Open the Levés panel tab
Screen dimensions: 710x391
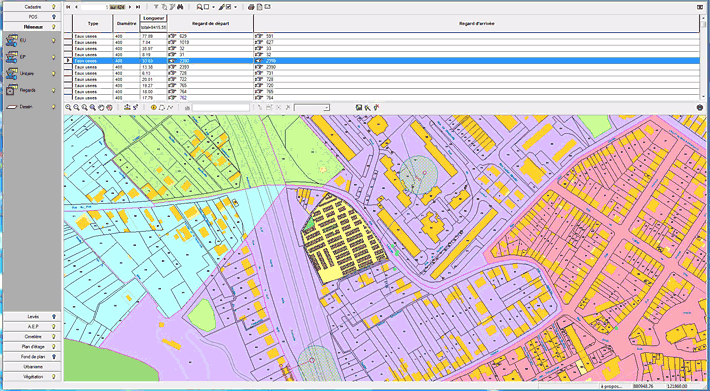tap(32, 317)
